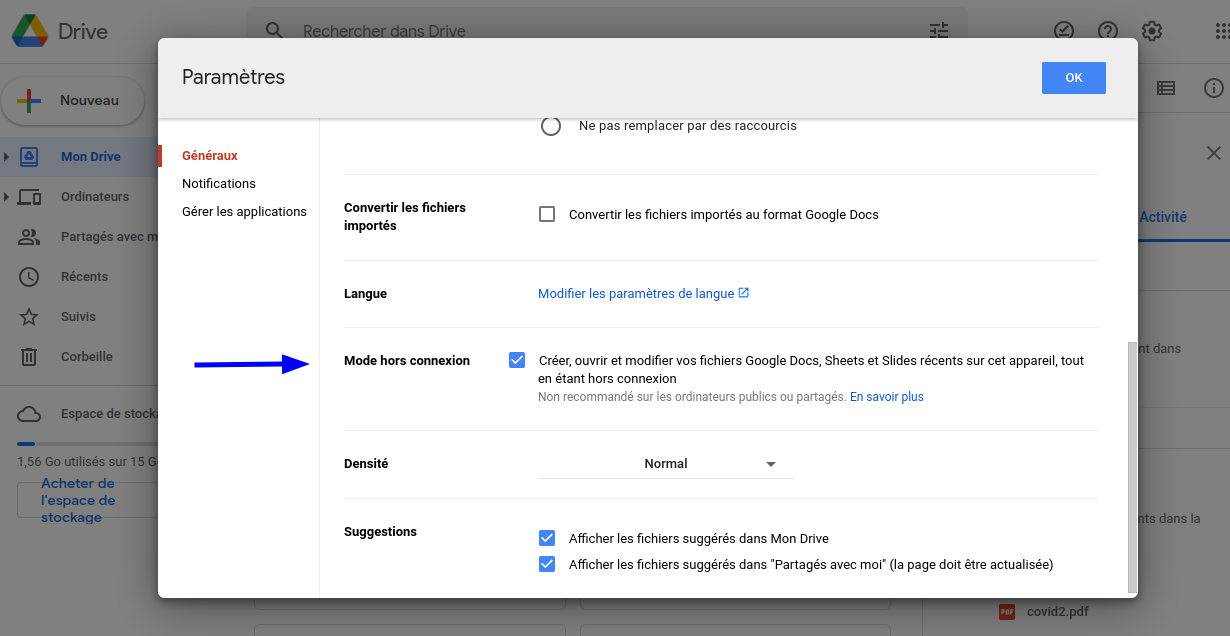
Task: Click the Partagés avec moi people icon
Action: (x=29, y=237)
